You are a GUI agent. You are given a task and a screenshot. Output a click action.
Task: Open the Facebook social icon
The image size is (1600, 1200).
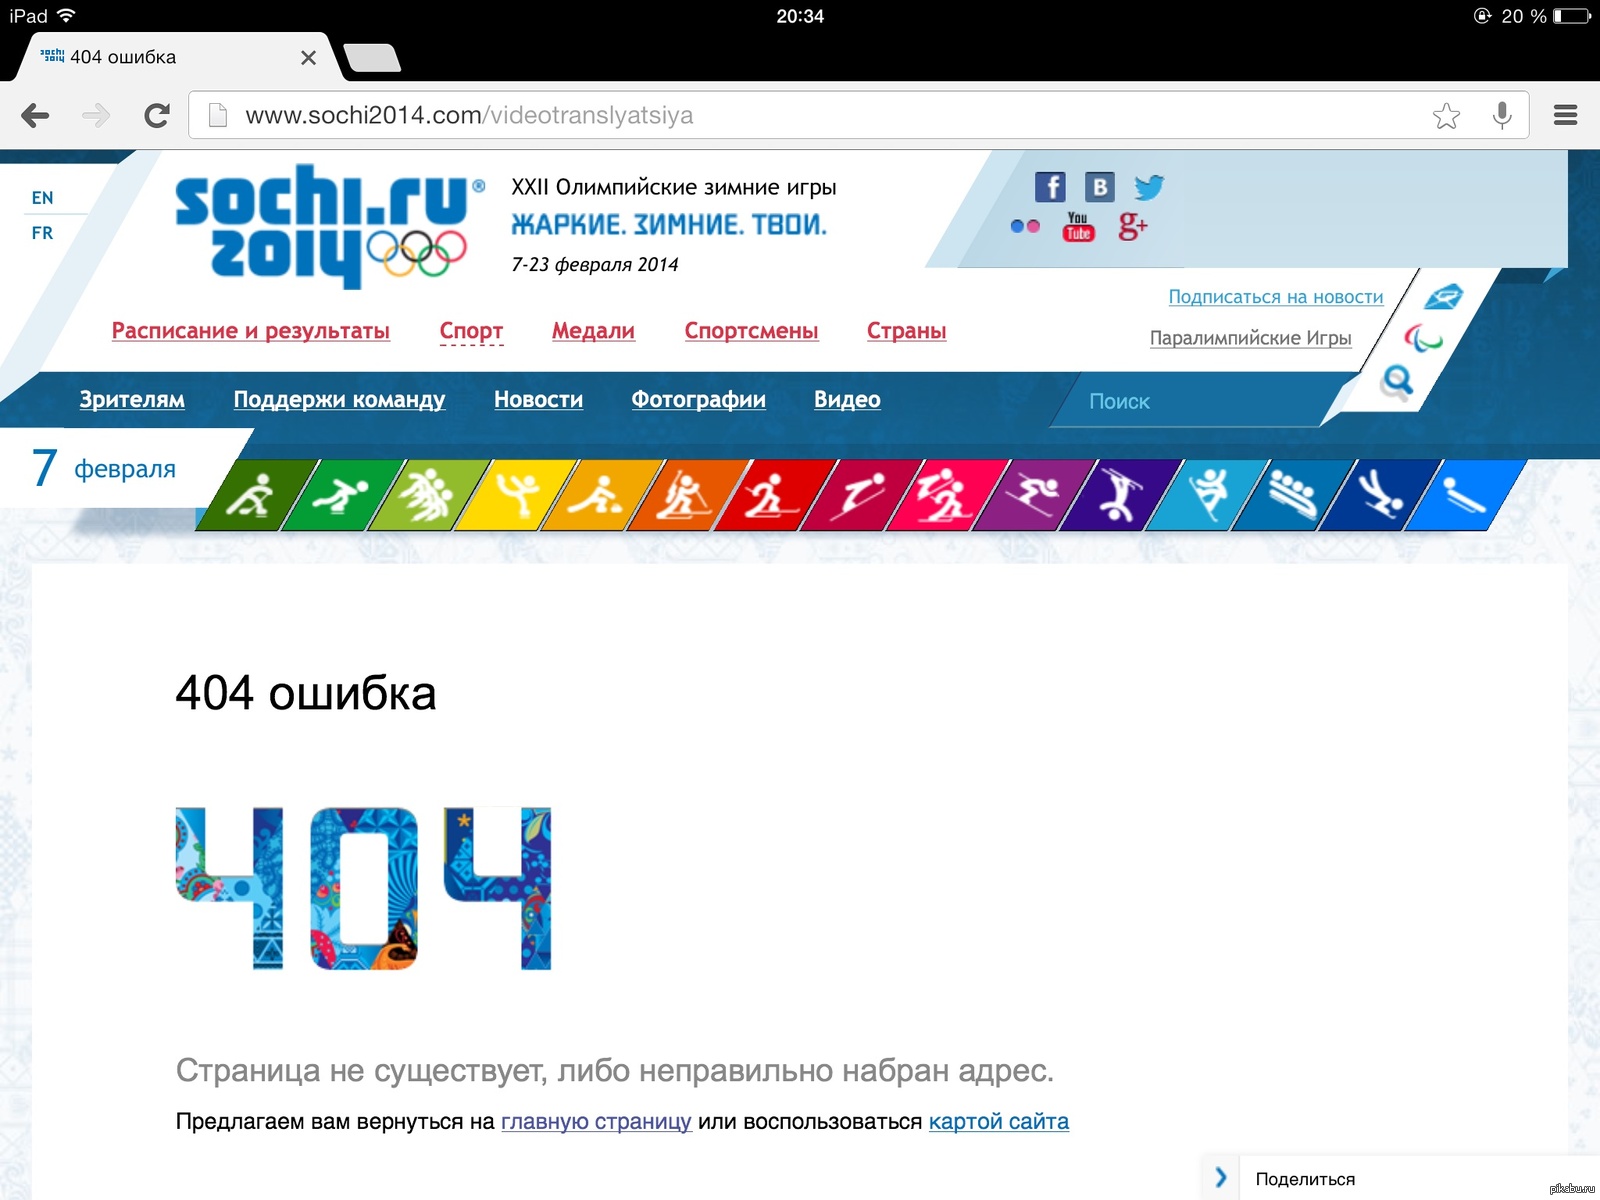coord(1050,187)
